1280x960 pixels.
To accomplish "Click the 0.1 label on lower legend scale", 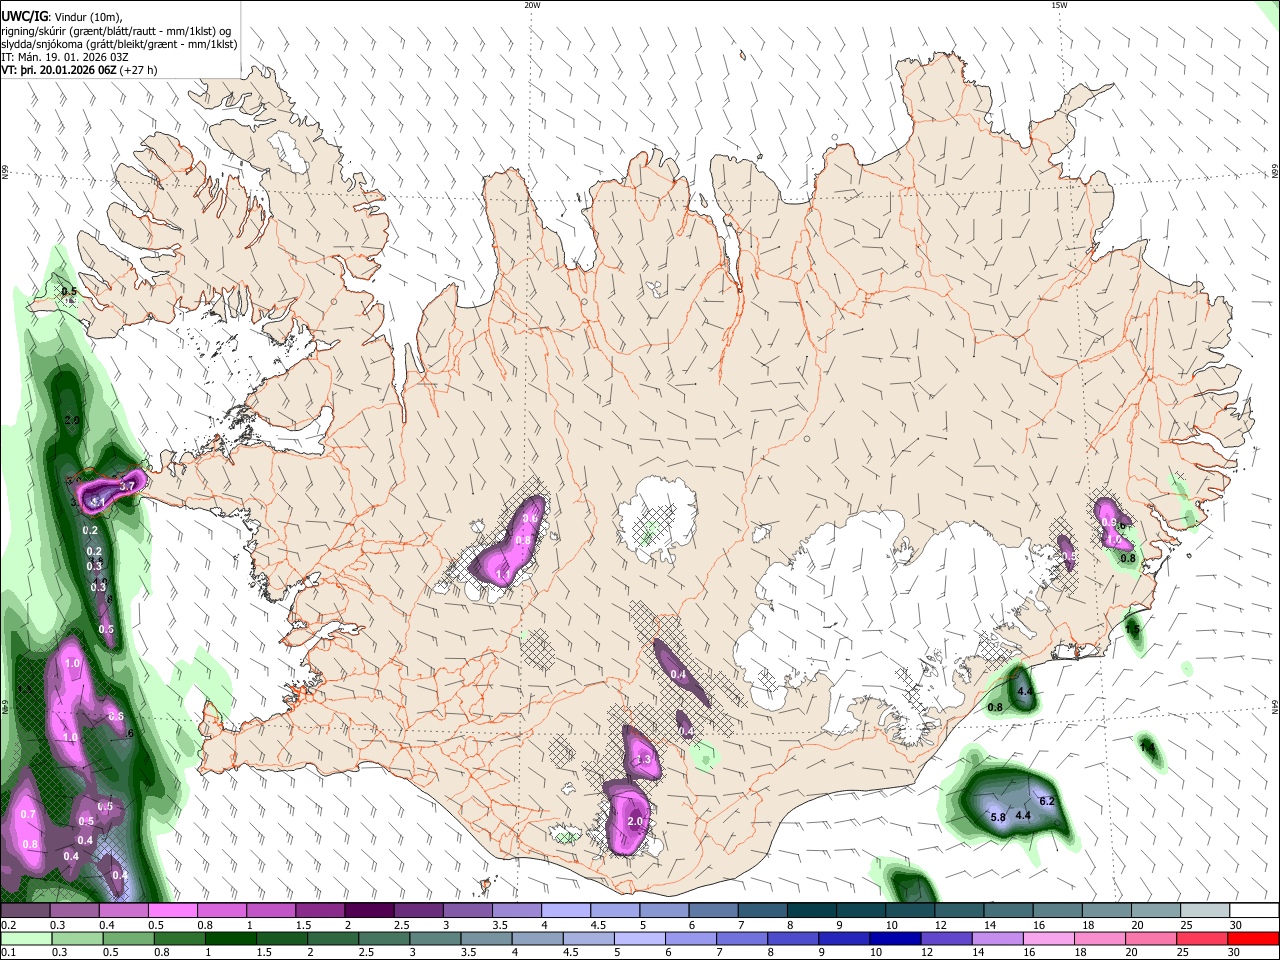I will pyautogui.click(x=9, y=952).
